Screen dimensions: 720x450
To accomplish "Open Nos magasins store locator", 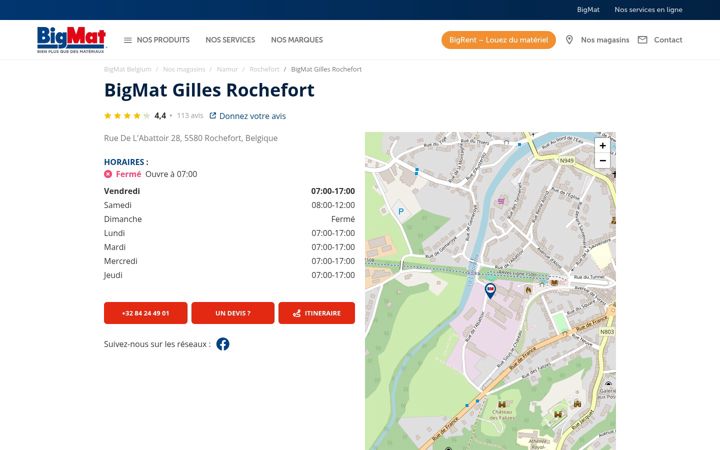I will [605, 40].
